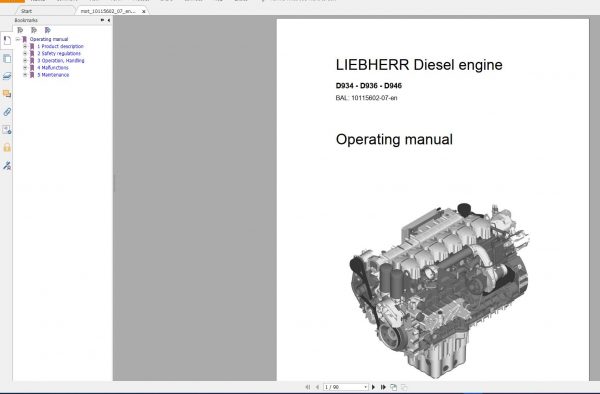Image resolution: width=600 pixels, height=394 pixels.
Task: Open the Signatures pen panel icon
Action: [x=7, y=165]
